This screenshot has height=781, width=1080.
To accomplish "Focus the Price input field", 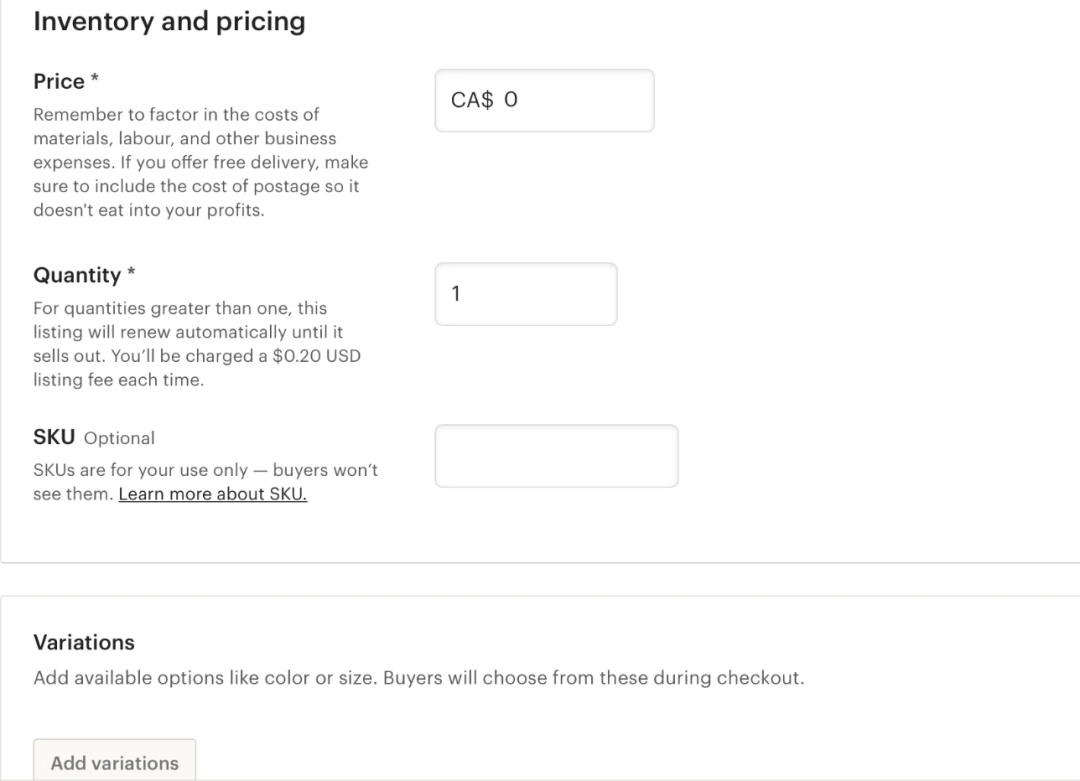I will tap(544, 101).
